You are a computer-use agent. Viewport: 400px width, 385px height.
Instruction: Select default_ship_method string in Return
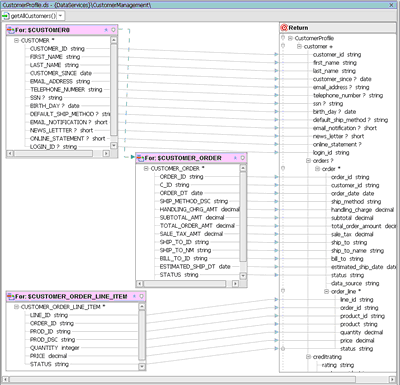(x=350, y=120)
